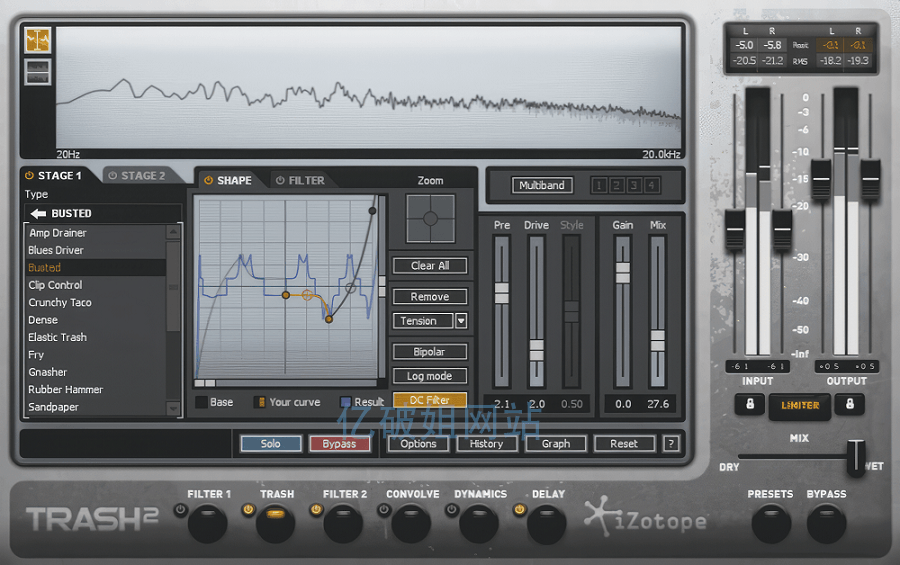
Task: Click the BUSTED back arrow icon
Action: (38, 213)
